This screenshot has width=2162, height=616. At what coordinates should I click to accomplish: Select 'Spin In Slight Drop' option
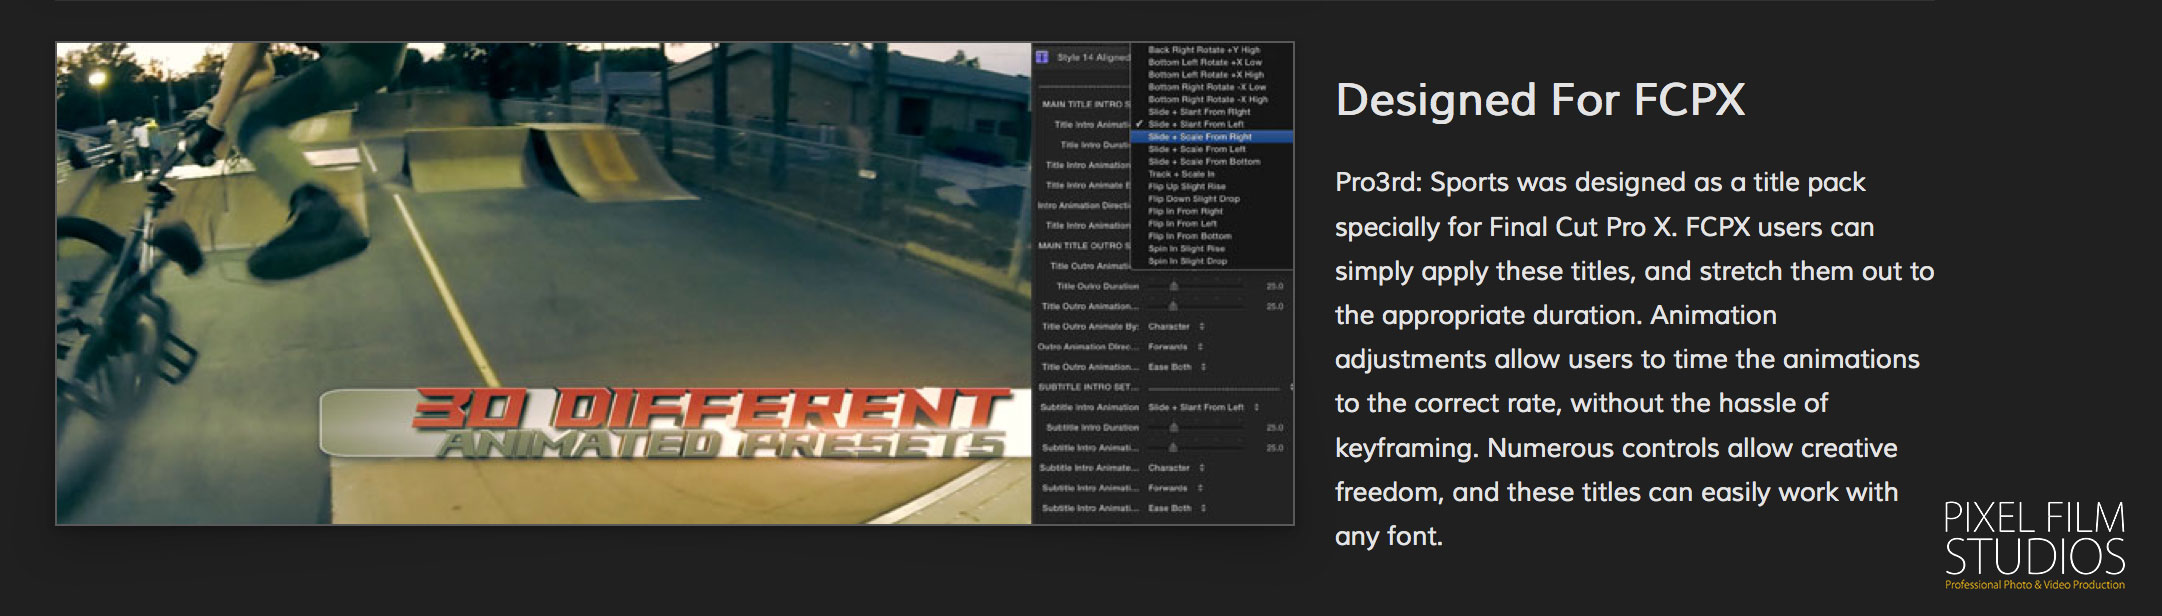coord(1187,261)
